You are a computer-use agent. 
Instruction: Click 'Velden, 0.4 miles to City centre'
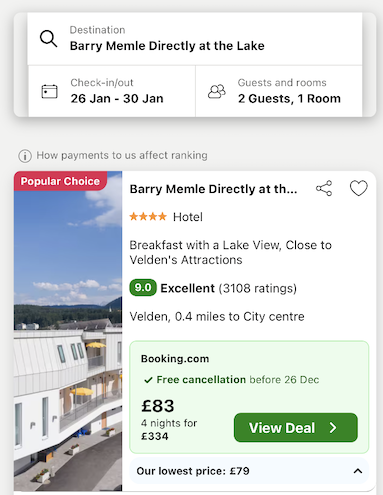(x=217, y=316)
